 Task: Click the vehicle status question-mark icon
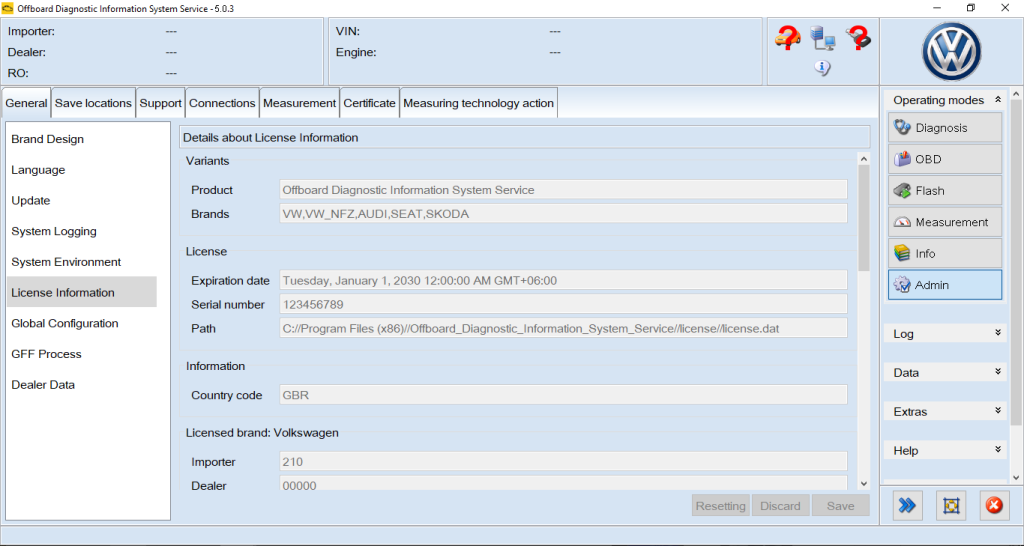[x=788, y=37]
